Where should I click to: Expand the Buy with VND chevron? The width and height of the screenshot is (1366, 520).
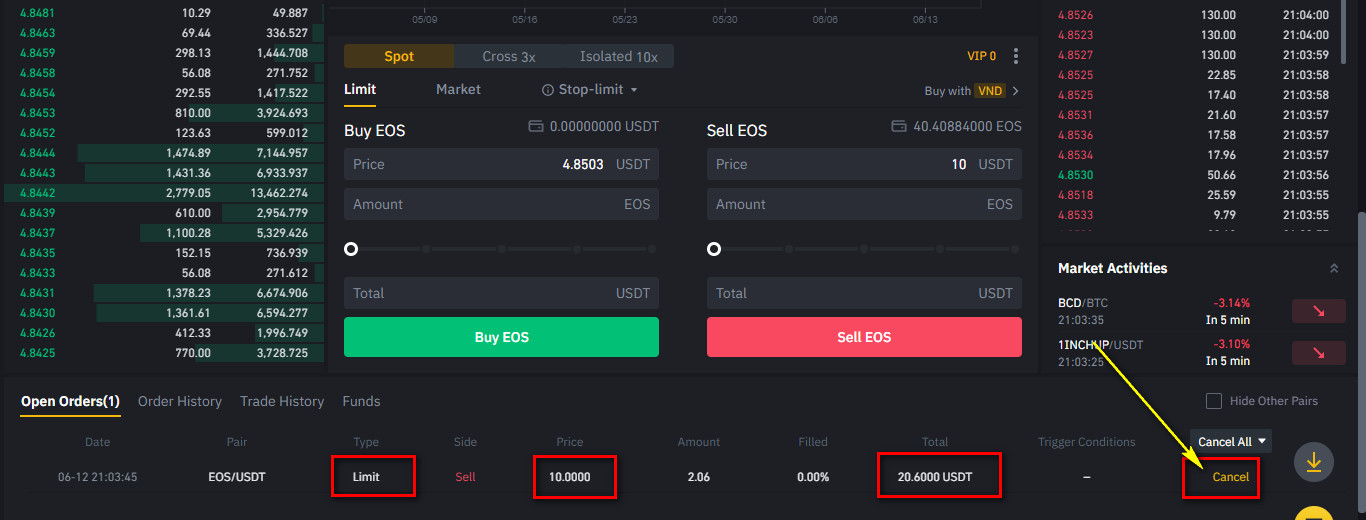pos(1016,91)
